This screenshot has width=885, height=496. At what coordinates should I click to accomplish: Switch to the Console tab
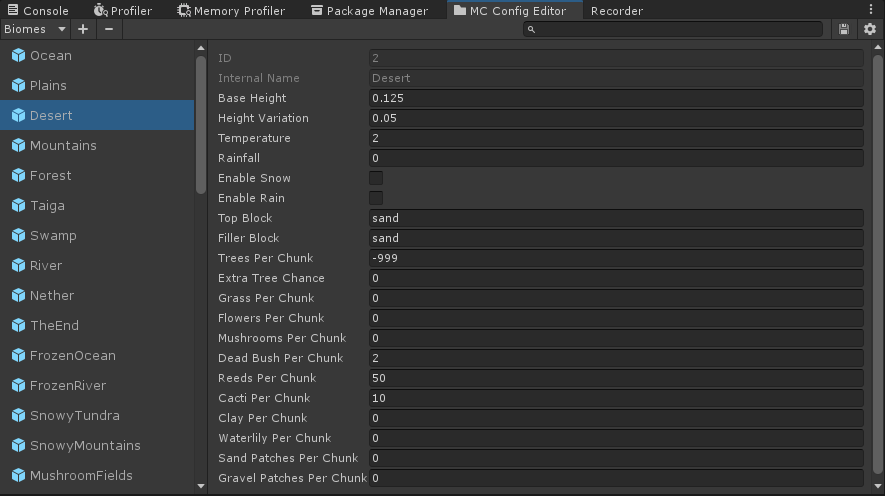pyautogui.click(x=38, y=10)
